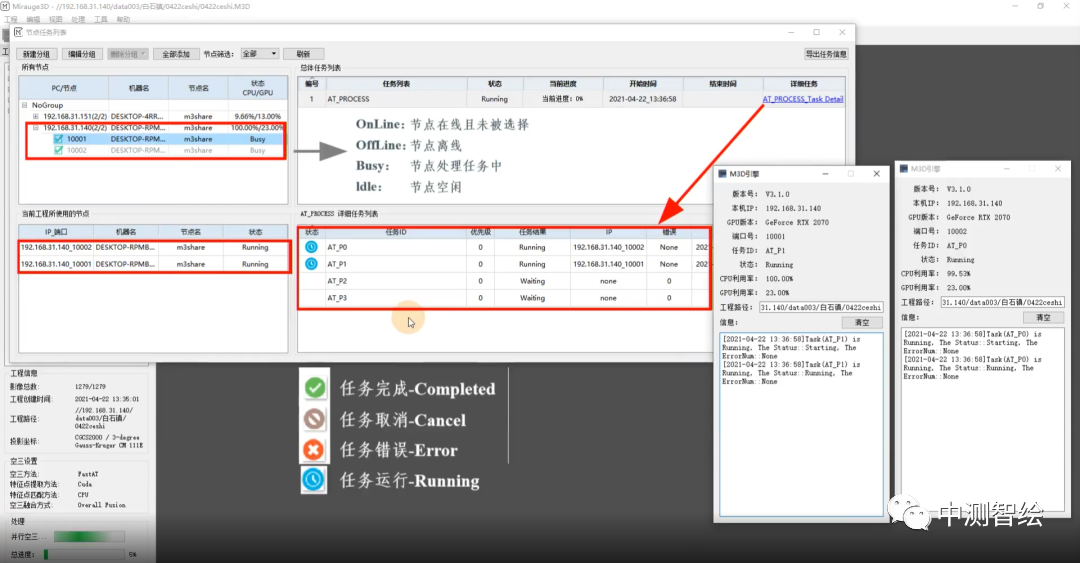Open the 工具 menu
This screenshot has height=563, width=1080.
(101, 19)
